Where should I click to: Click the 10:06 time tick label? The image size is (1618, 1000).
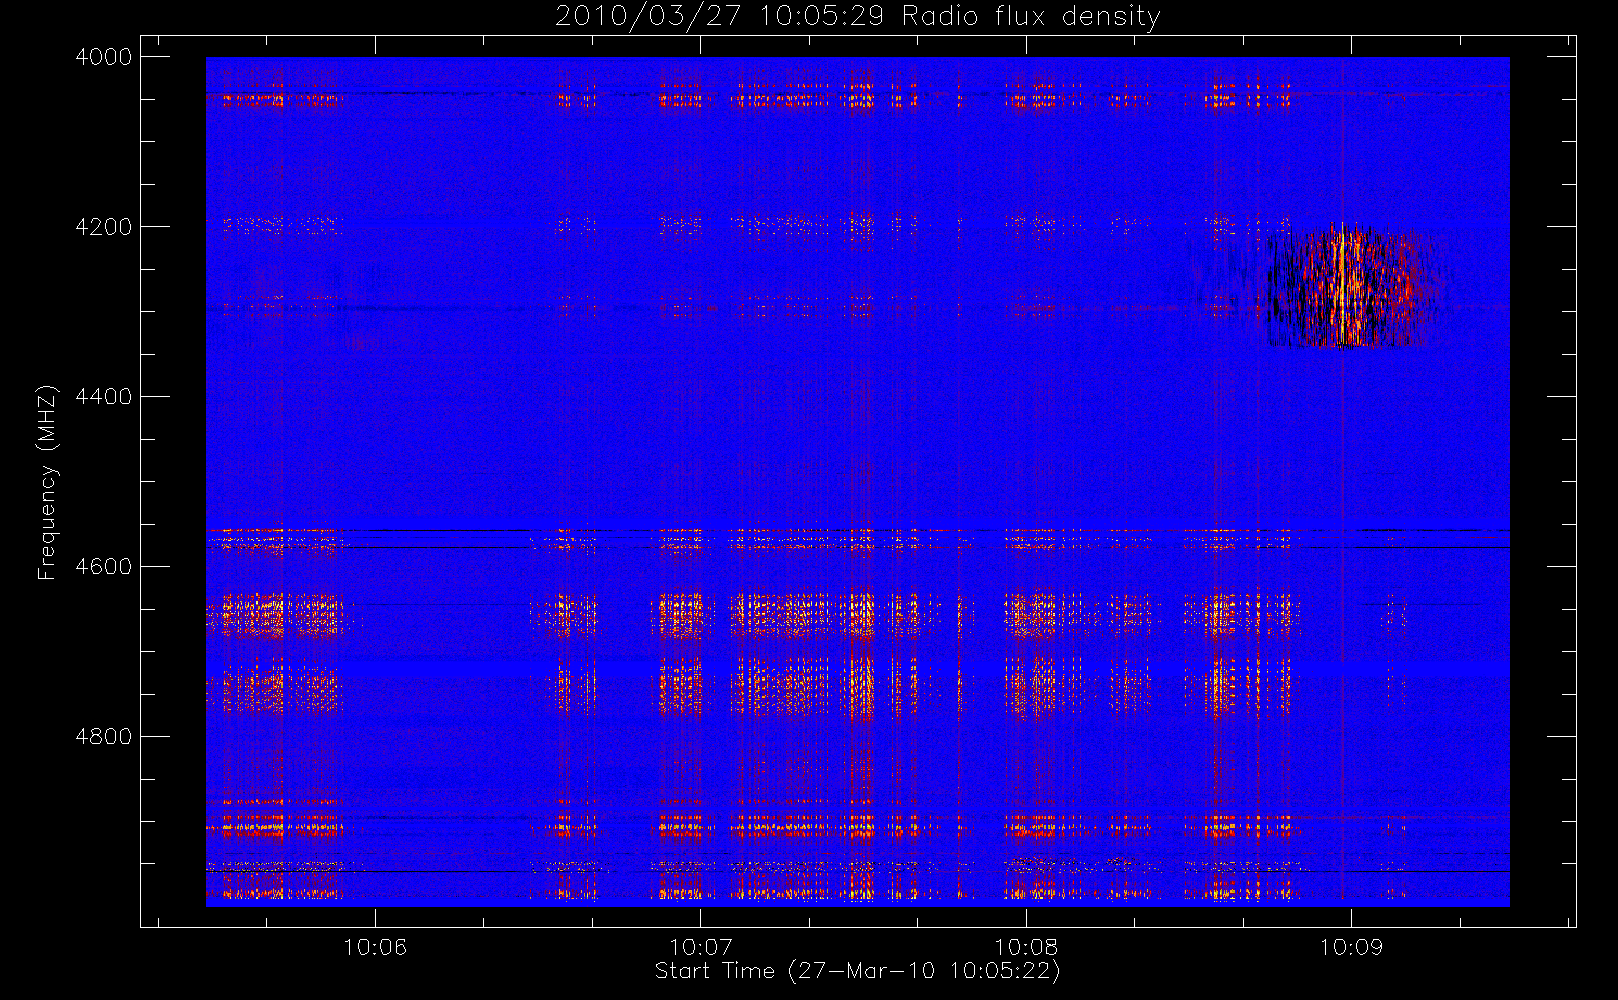tap(375, 947)
